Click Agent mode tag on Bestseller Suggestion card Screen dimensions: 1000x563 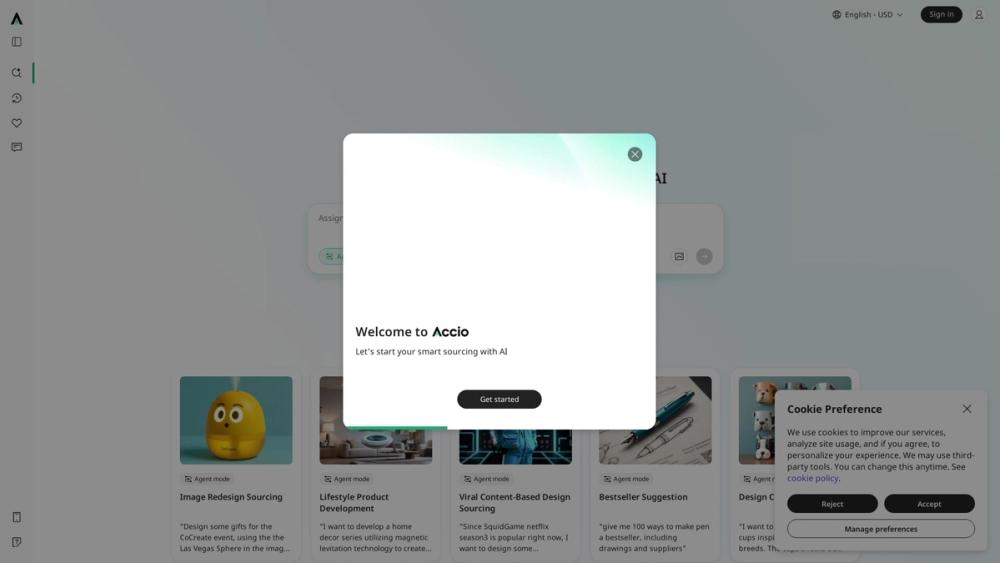point(626,479)
